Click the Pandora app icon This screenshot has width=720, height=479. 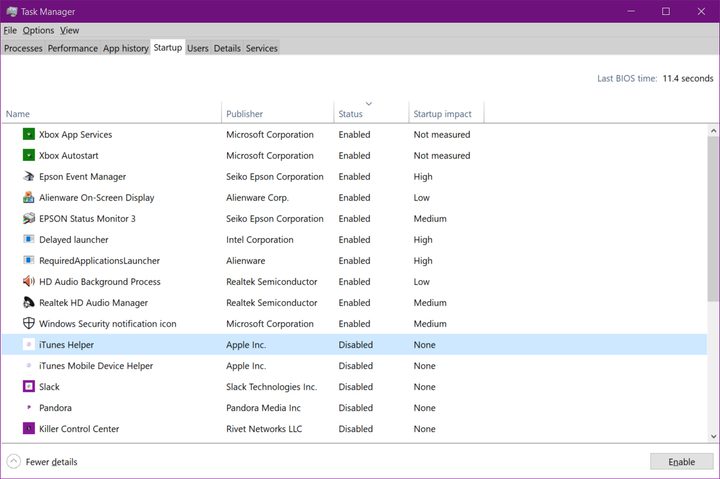tap(28, 407)
